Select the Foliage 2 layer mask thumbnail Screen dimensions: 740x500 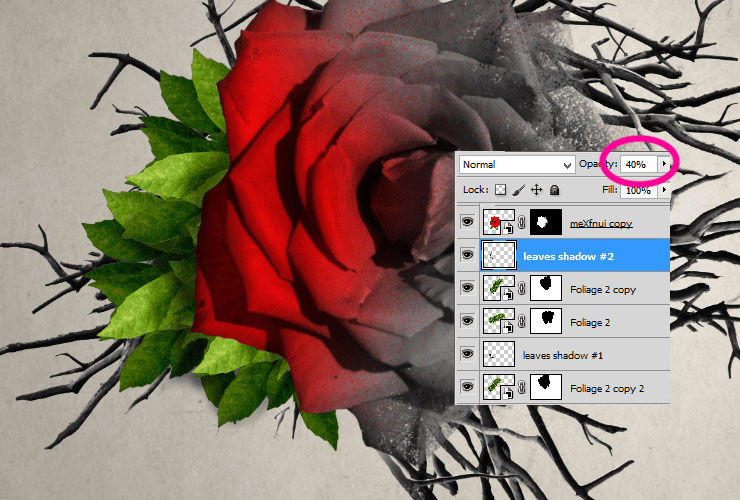click(546, 321)
